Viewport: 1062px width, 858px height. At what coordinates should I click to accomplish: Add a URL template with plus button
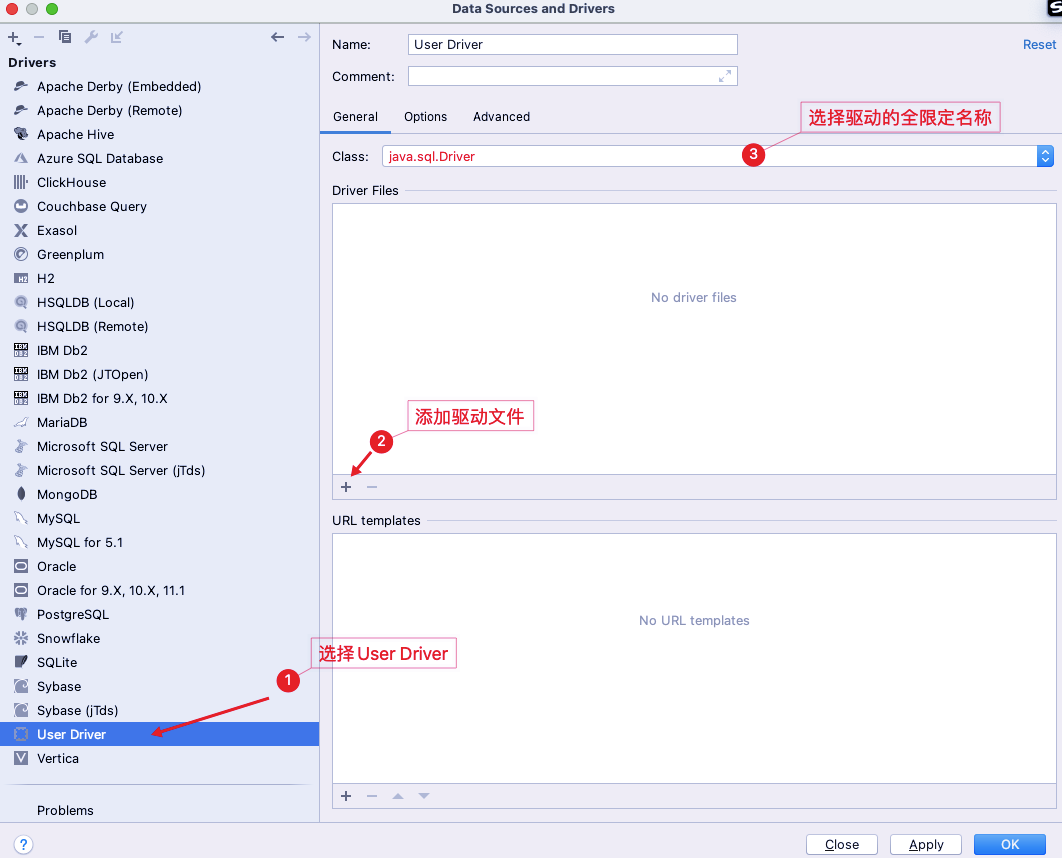(x=346, y=796)
